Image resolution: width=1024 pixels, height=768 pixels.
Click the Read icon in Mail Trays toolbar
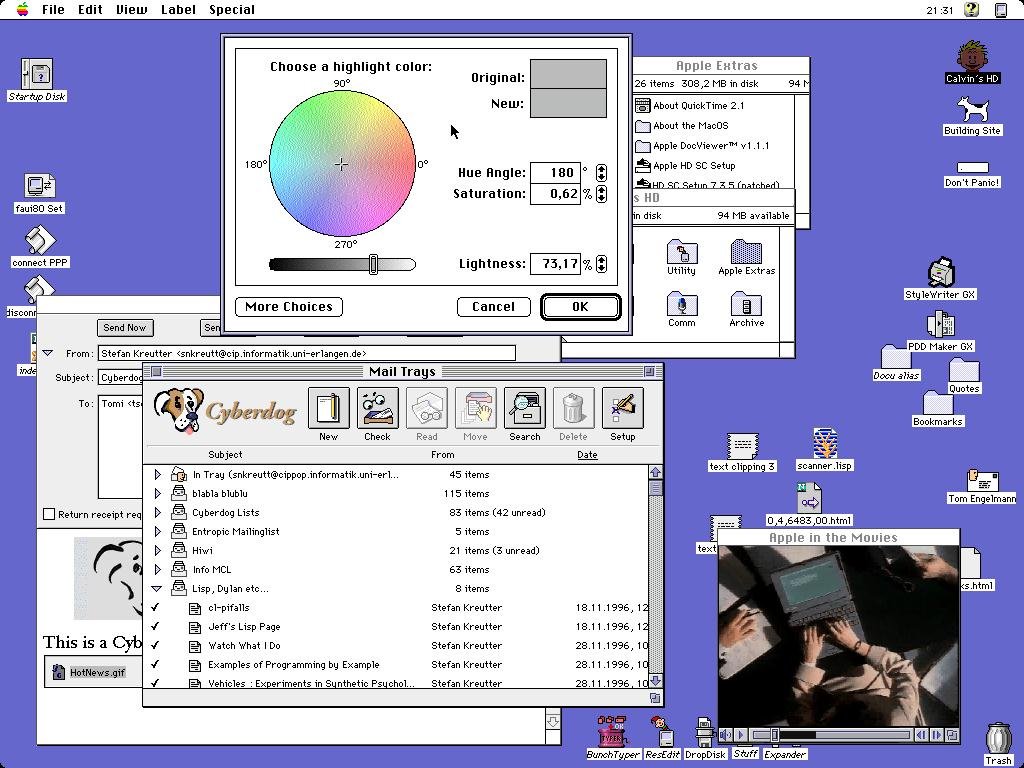click(x=426, y=409)
